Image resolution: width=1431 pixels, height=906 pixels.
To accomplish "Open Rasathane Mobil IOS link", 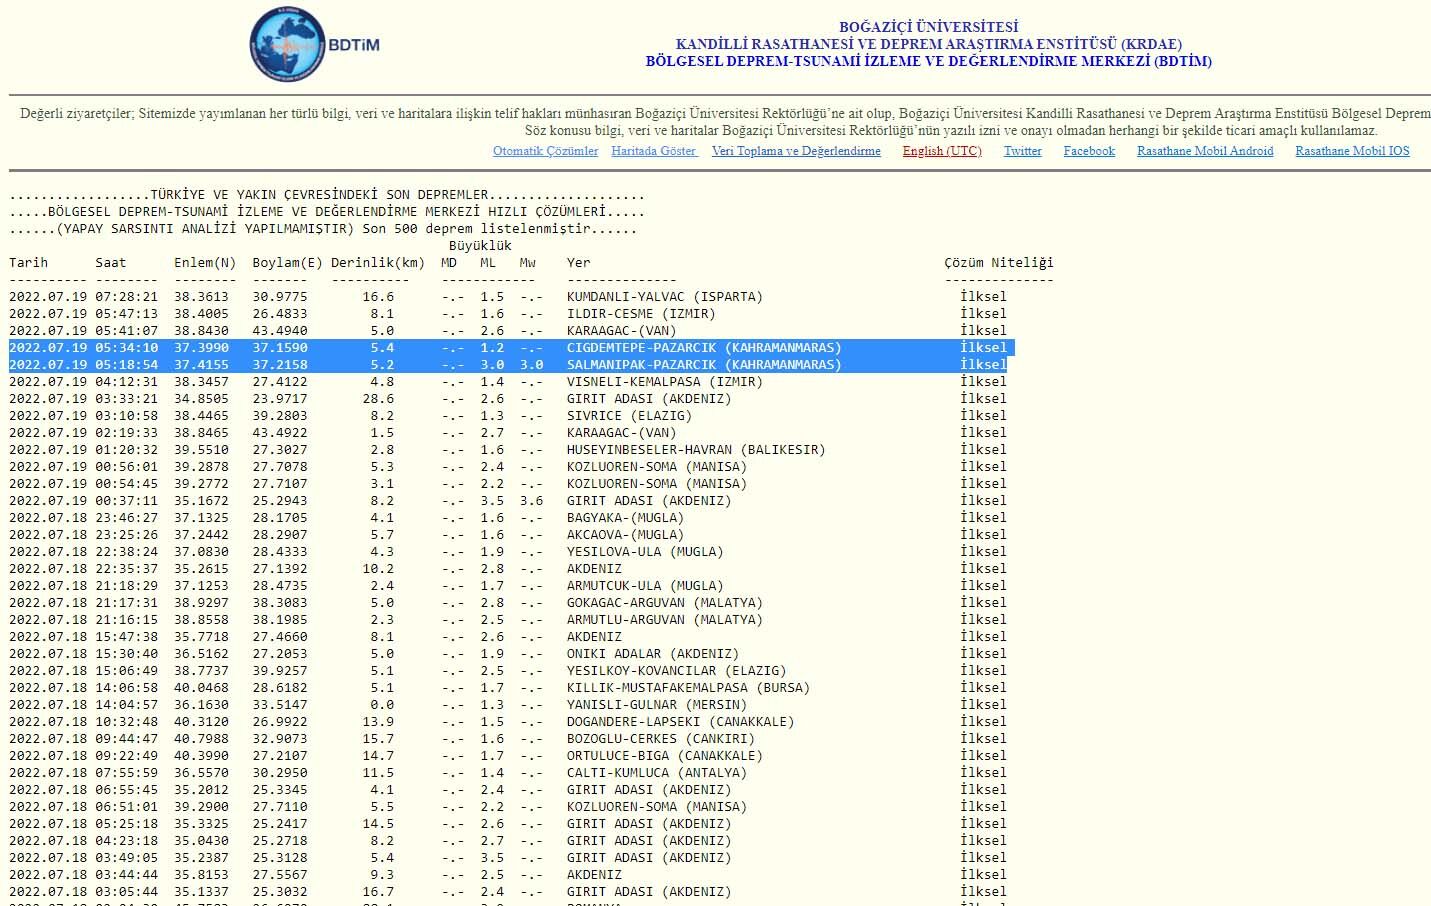I will tap(1352, 151).
